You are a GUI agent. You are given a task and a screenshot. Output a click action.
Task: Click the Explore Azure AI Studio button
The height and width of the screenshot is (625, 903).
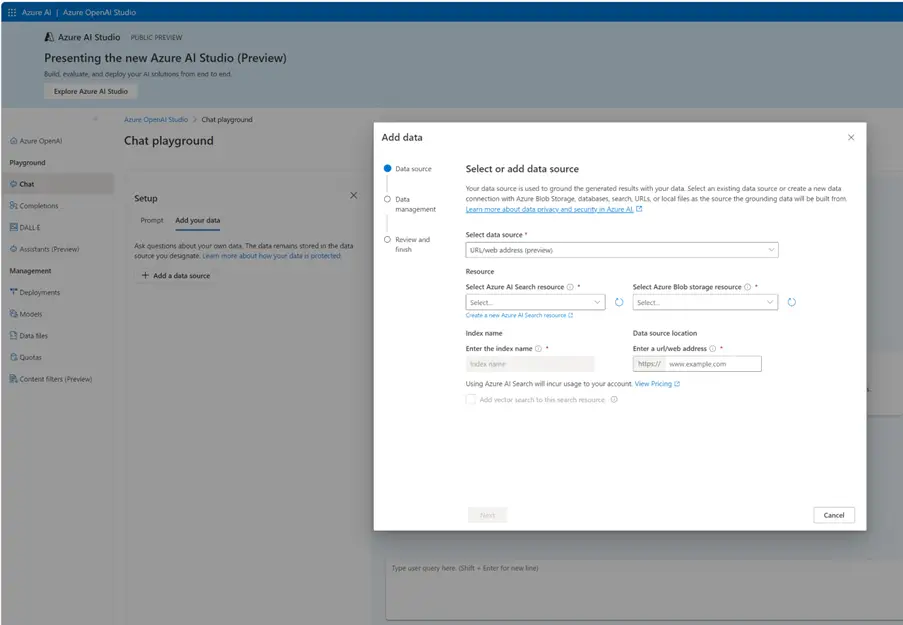pos(90,91)
